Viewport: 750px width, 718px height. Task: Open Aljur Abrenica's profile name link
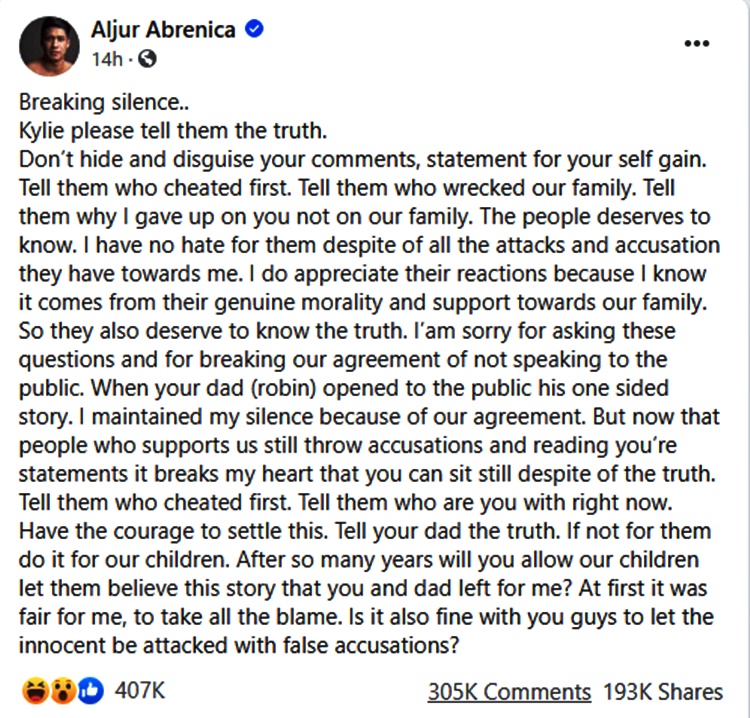pos(163,30)
